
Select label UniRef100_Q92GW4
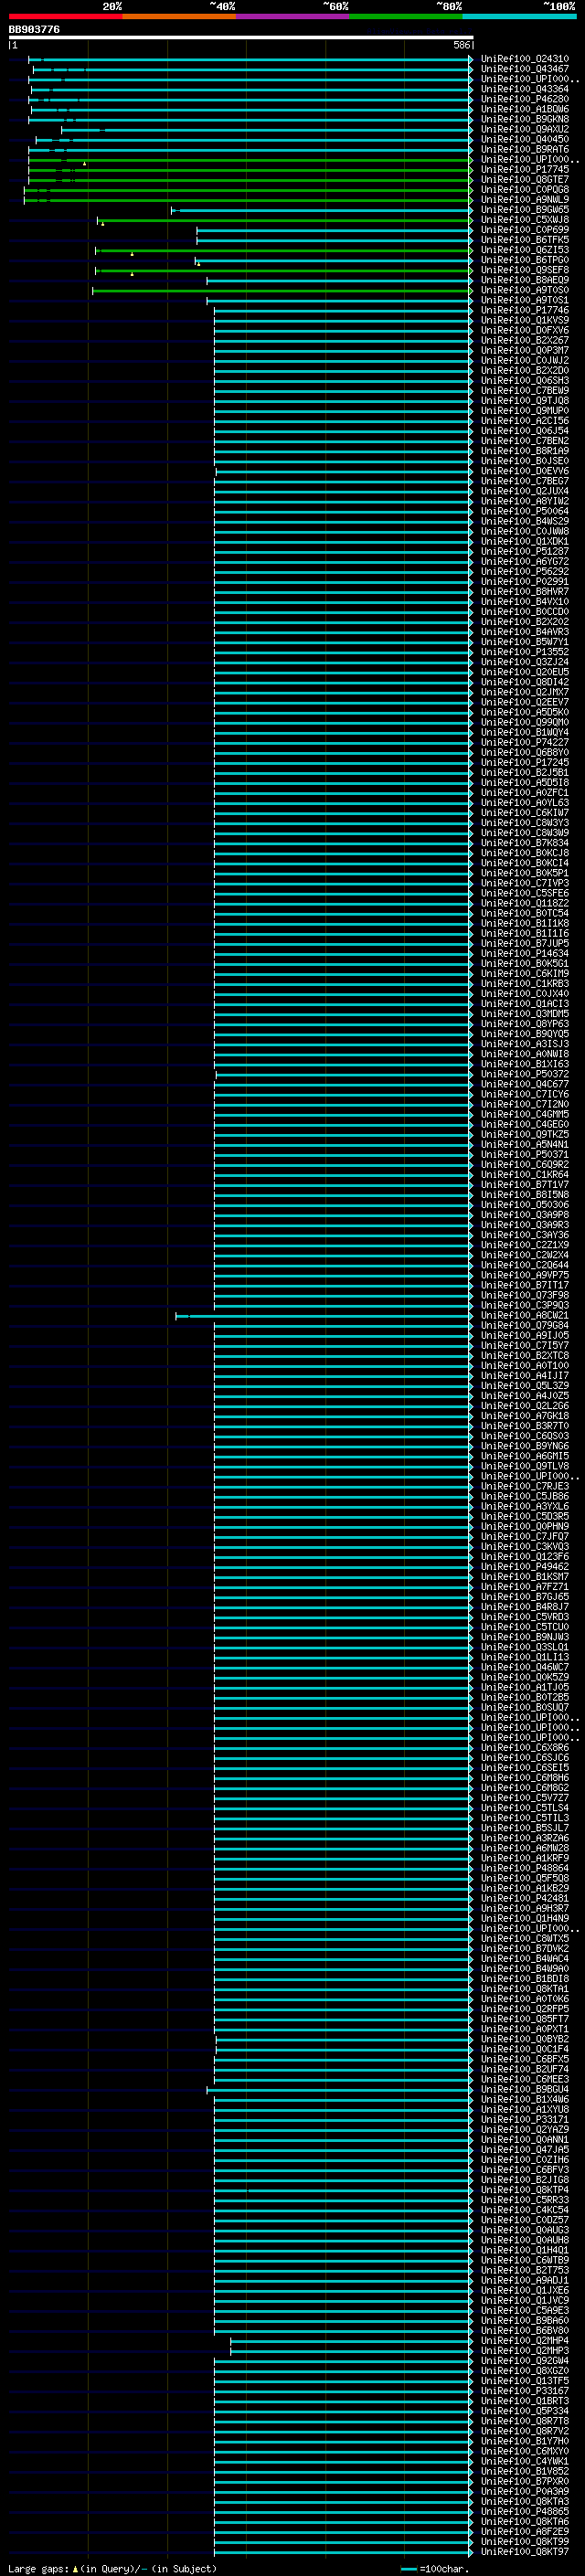click(x=524, y=2360)
